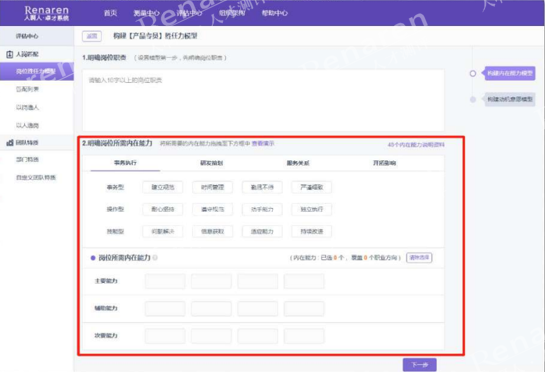The height and width of the screenshot is (375, 545).
Task: Click the 返回 back button
Action: [x=92, y=36]
